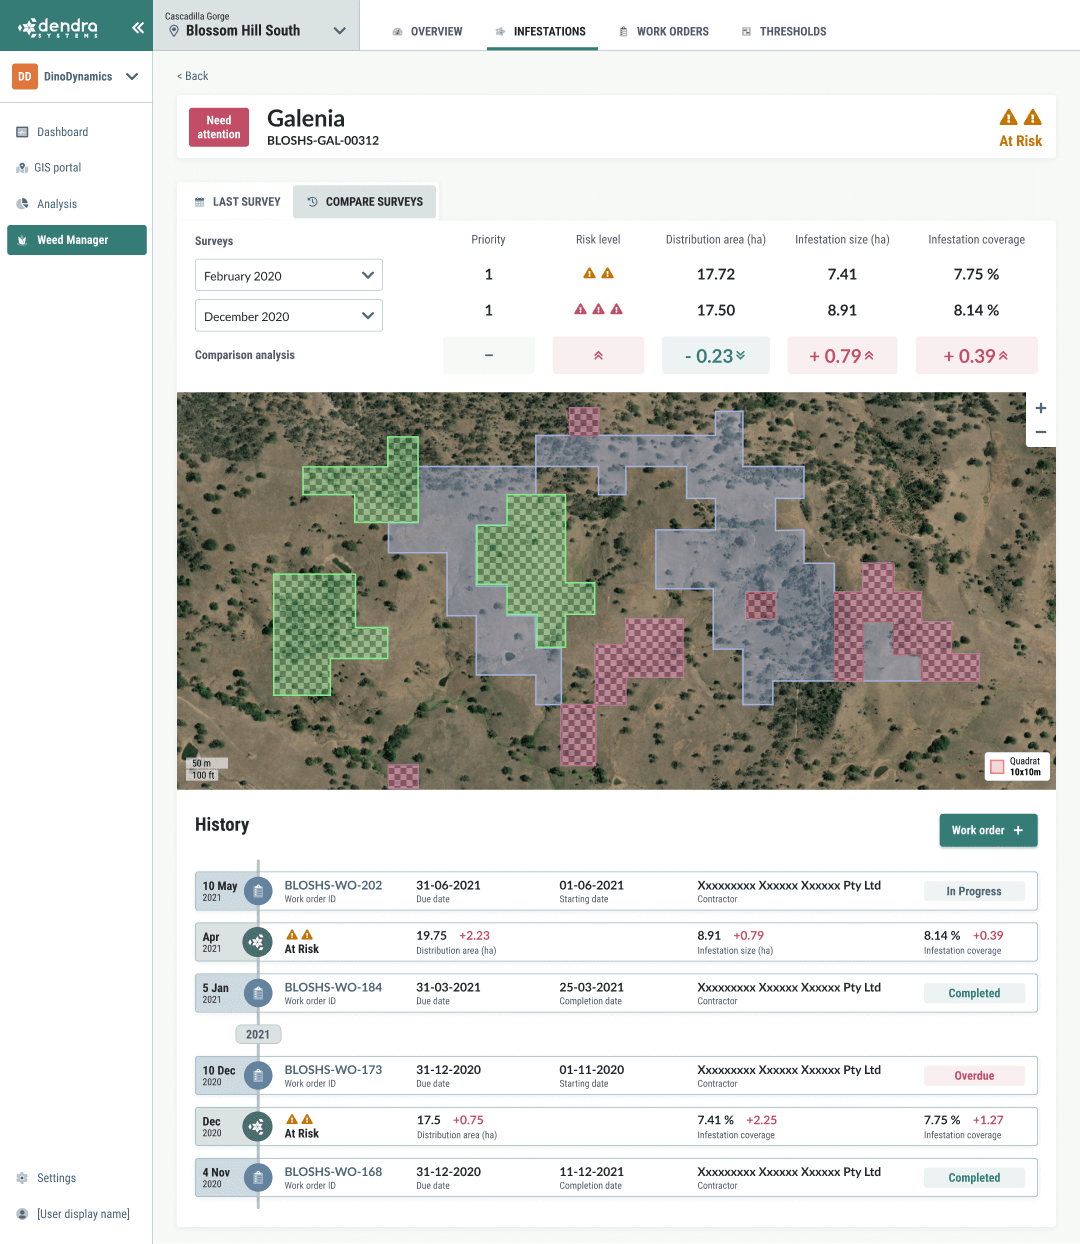Click the Work order add button
This screenshot has height=1244, width=1080.
click(x=987, y=830)
